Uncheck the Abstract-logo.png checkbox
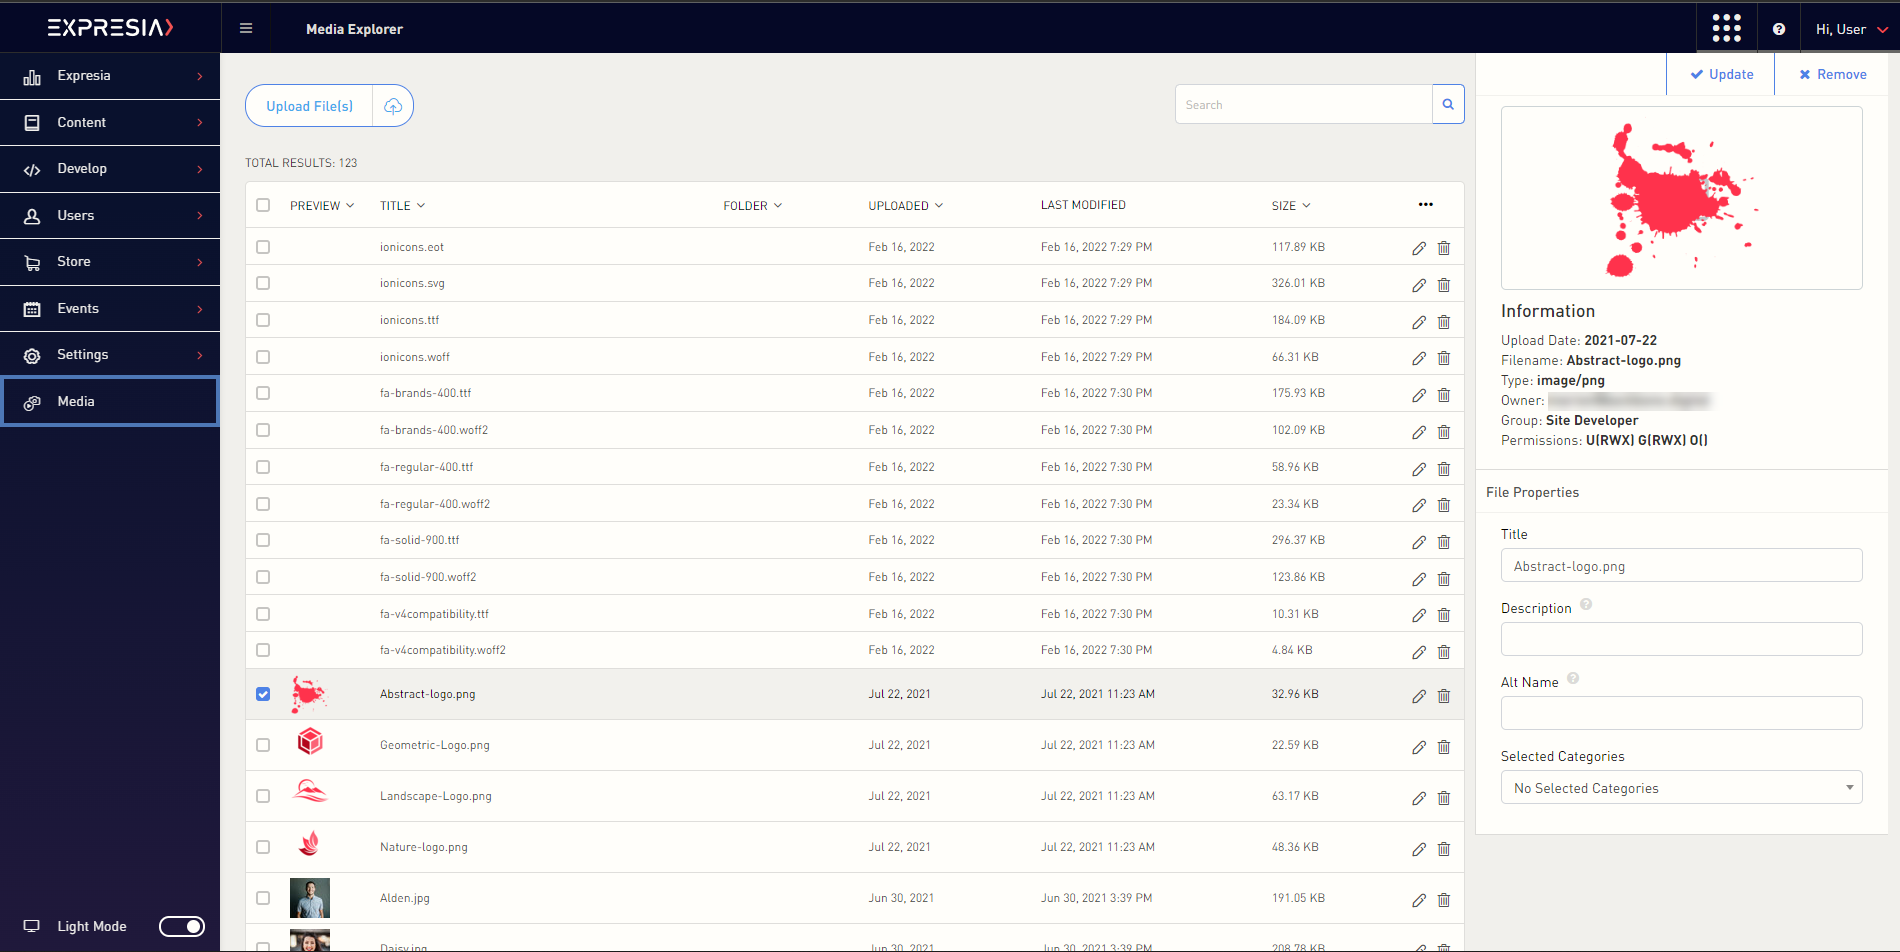 [263, 694]
